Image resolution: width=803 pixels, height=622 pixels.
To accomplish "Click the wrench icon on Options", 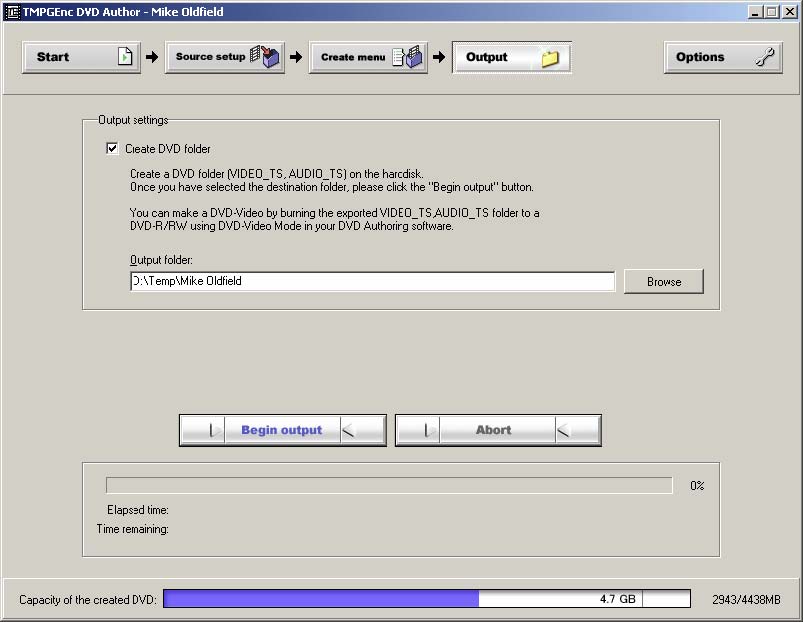I will tap(765, 57).
